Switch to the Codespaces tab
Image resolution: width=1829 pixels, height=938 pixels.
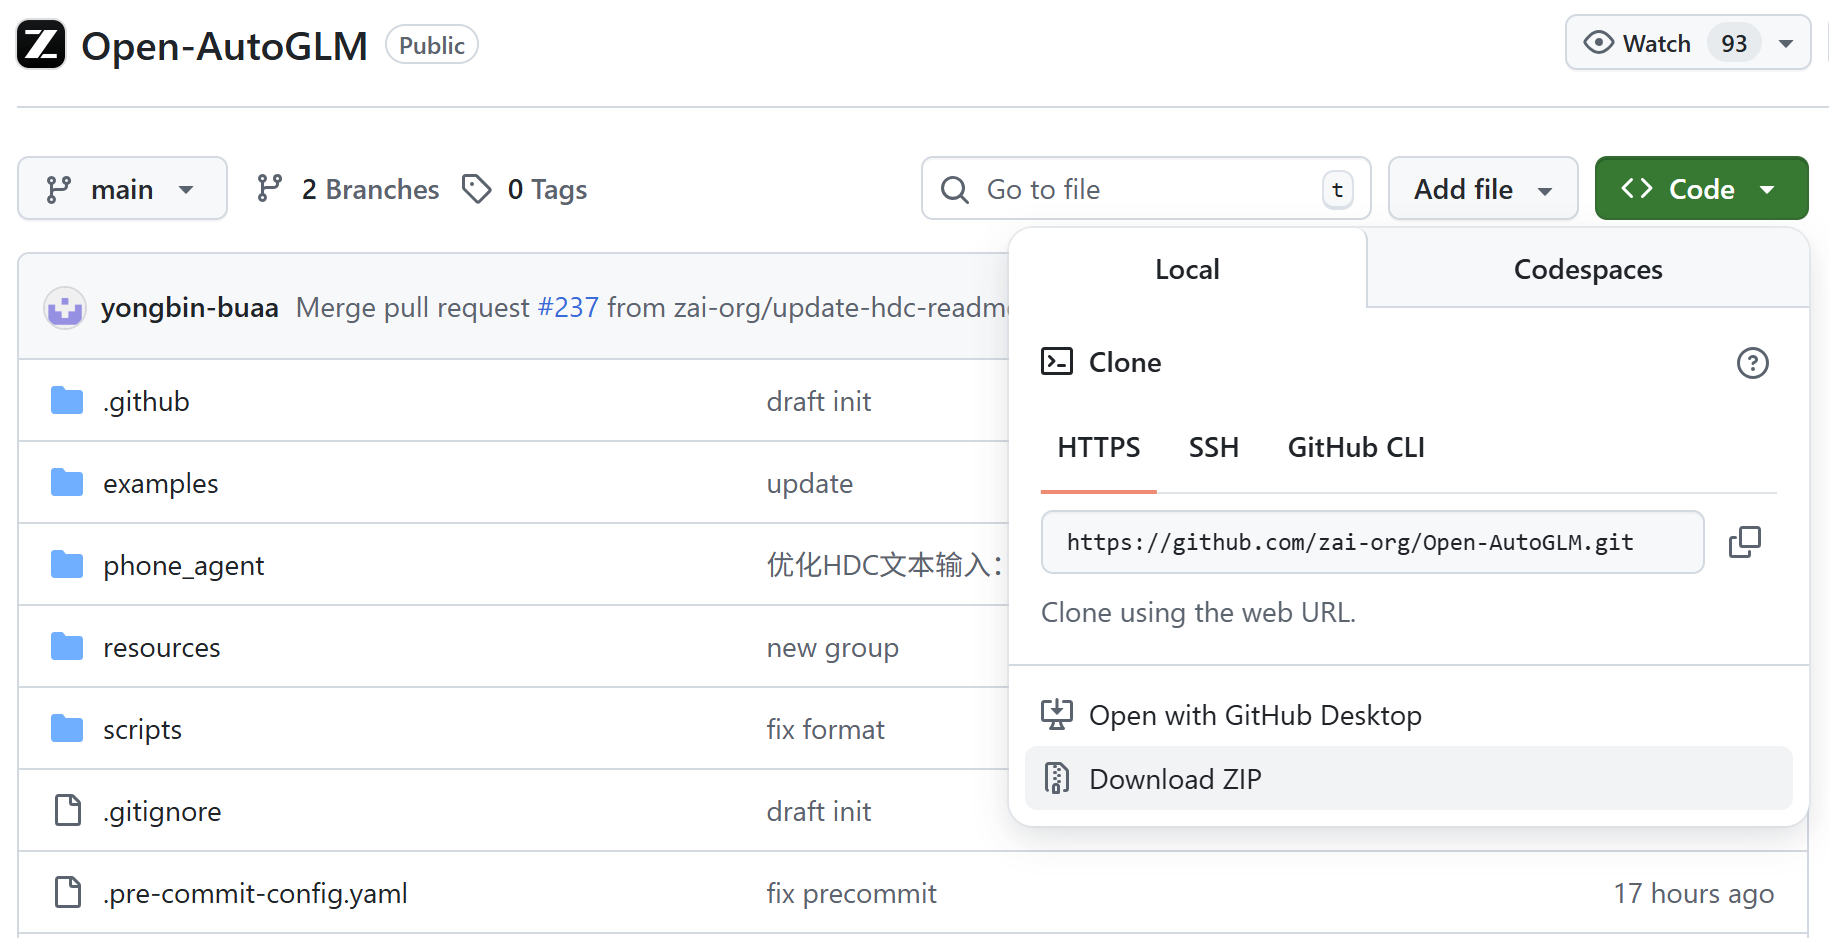tap(1588, 269)
